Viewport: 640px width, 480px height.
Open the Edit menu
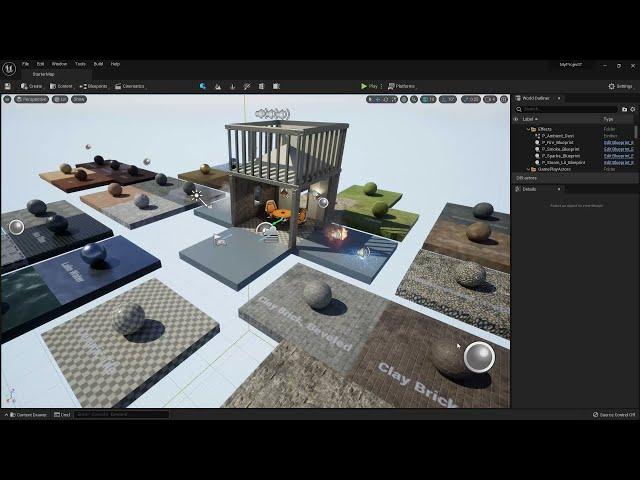click(x=40, y=64)
